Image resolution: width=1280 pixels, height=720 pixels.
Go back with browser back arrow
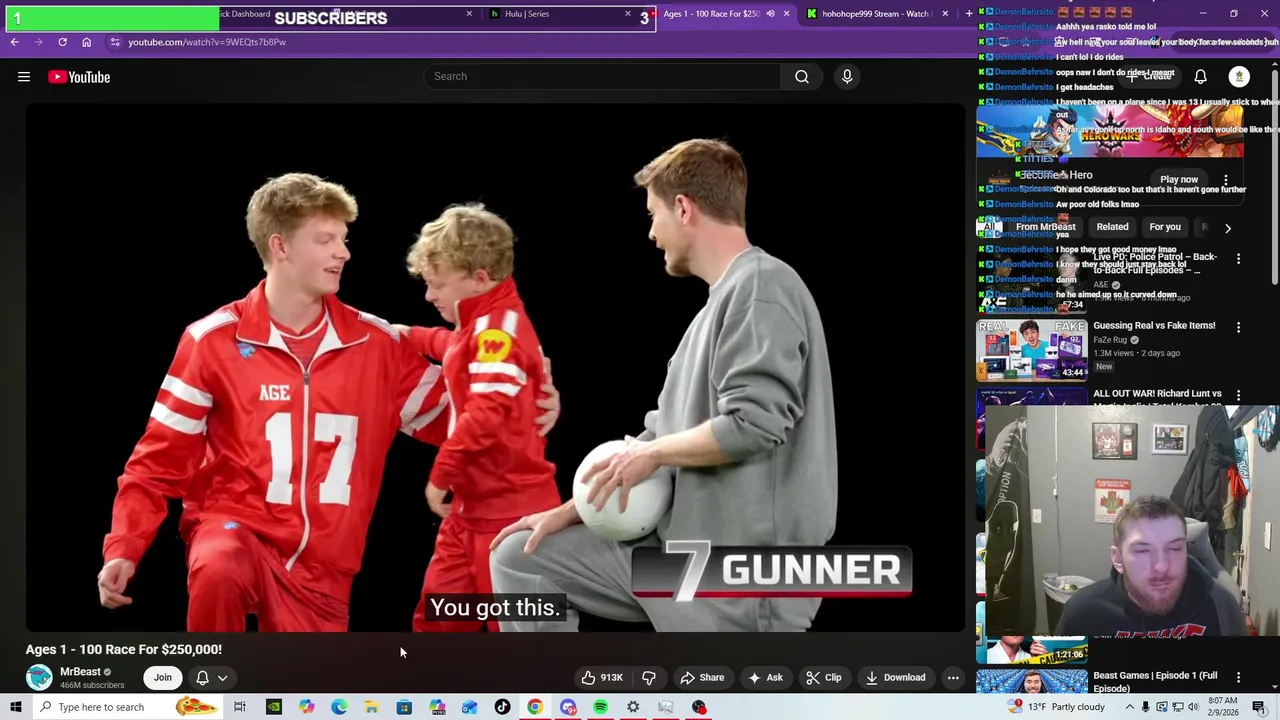point(14,42)
